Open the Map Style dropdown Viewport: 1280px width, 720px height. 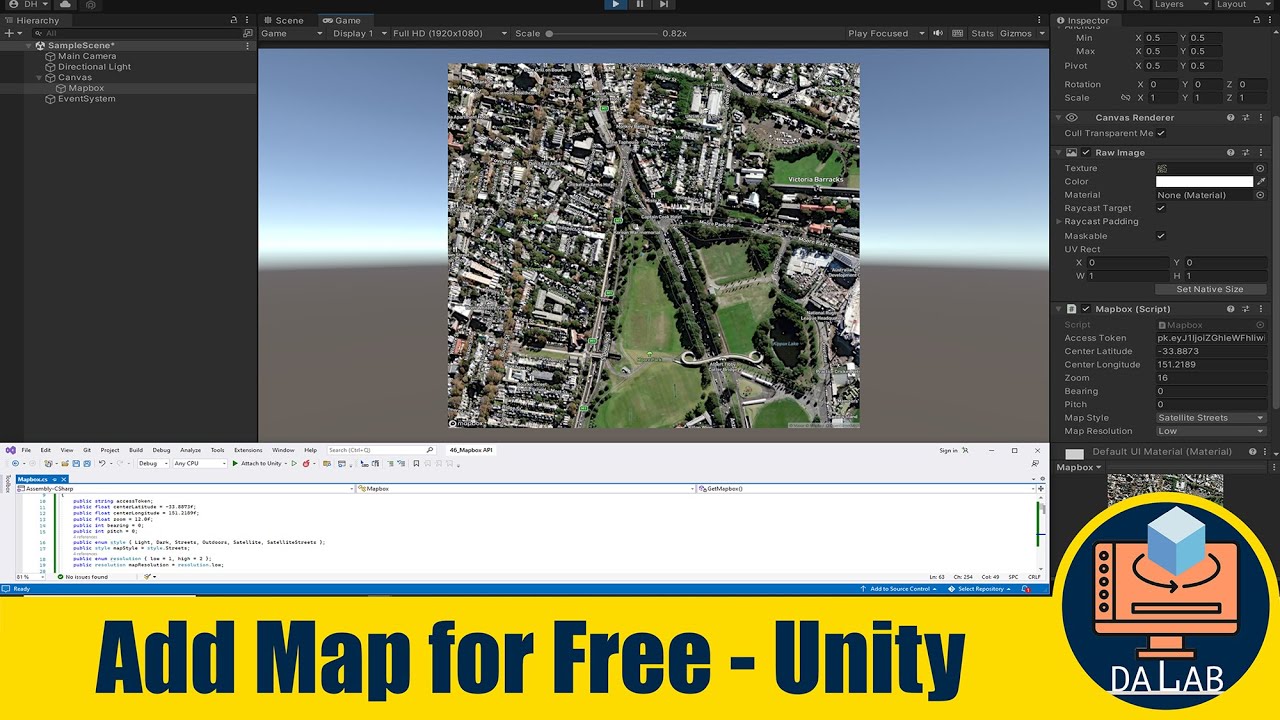(1210, 418)
